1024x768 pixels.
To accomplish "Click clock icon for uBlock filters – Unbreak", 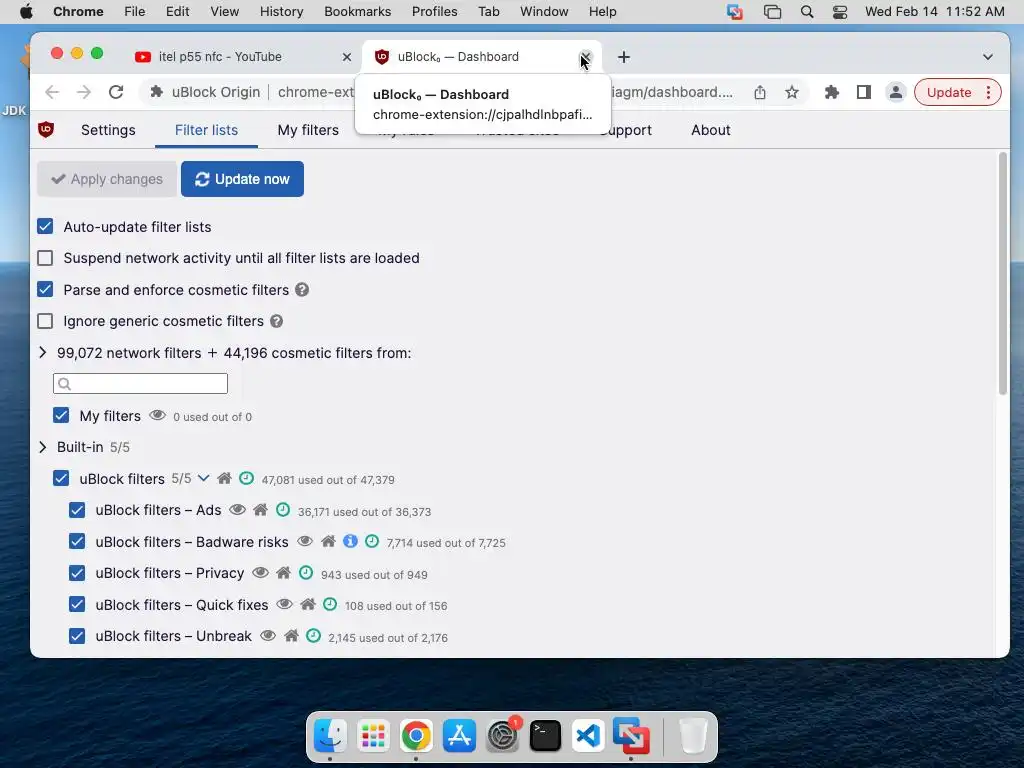I will click(313, 635).
